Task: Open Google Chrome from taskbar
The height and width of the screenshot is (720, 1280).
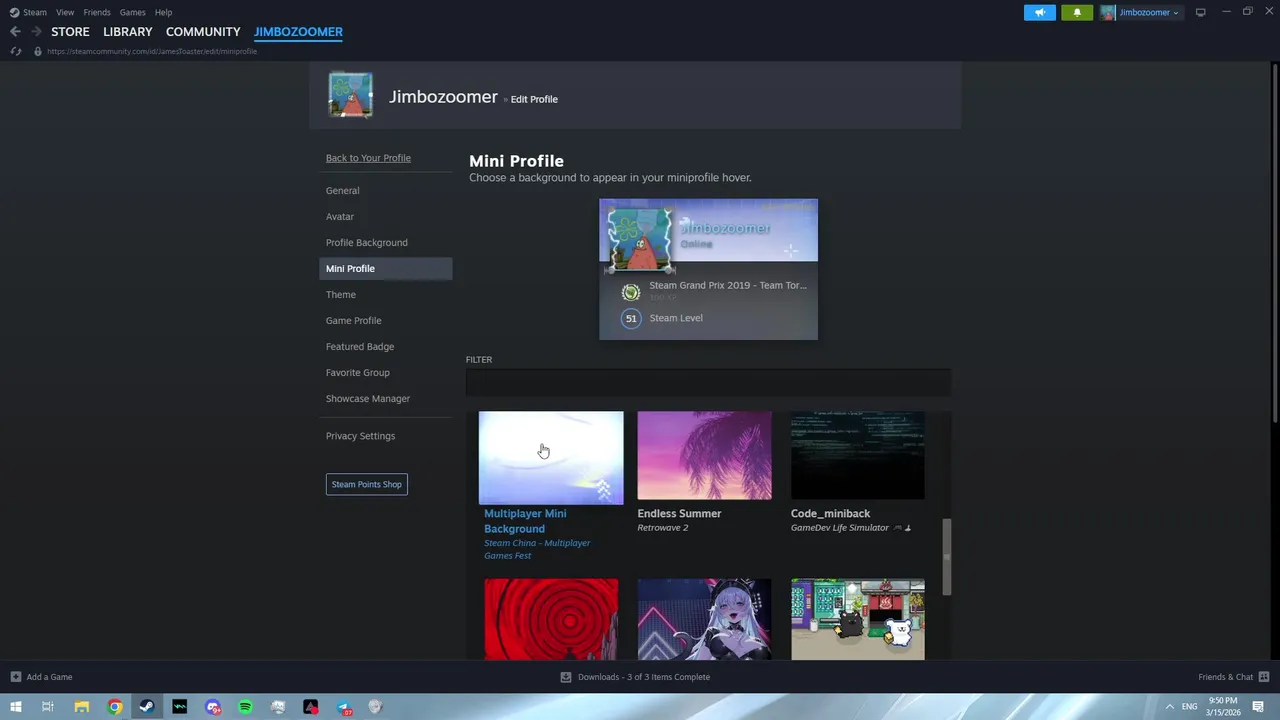Action: pos(115,707)
